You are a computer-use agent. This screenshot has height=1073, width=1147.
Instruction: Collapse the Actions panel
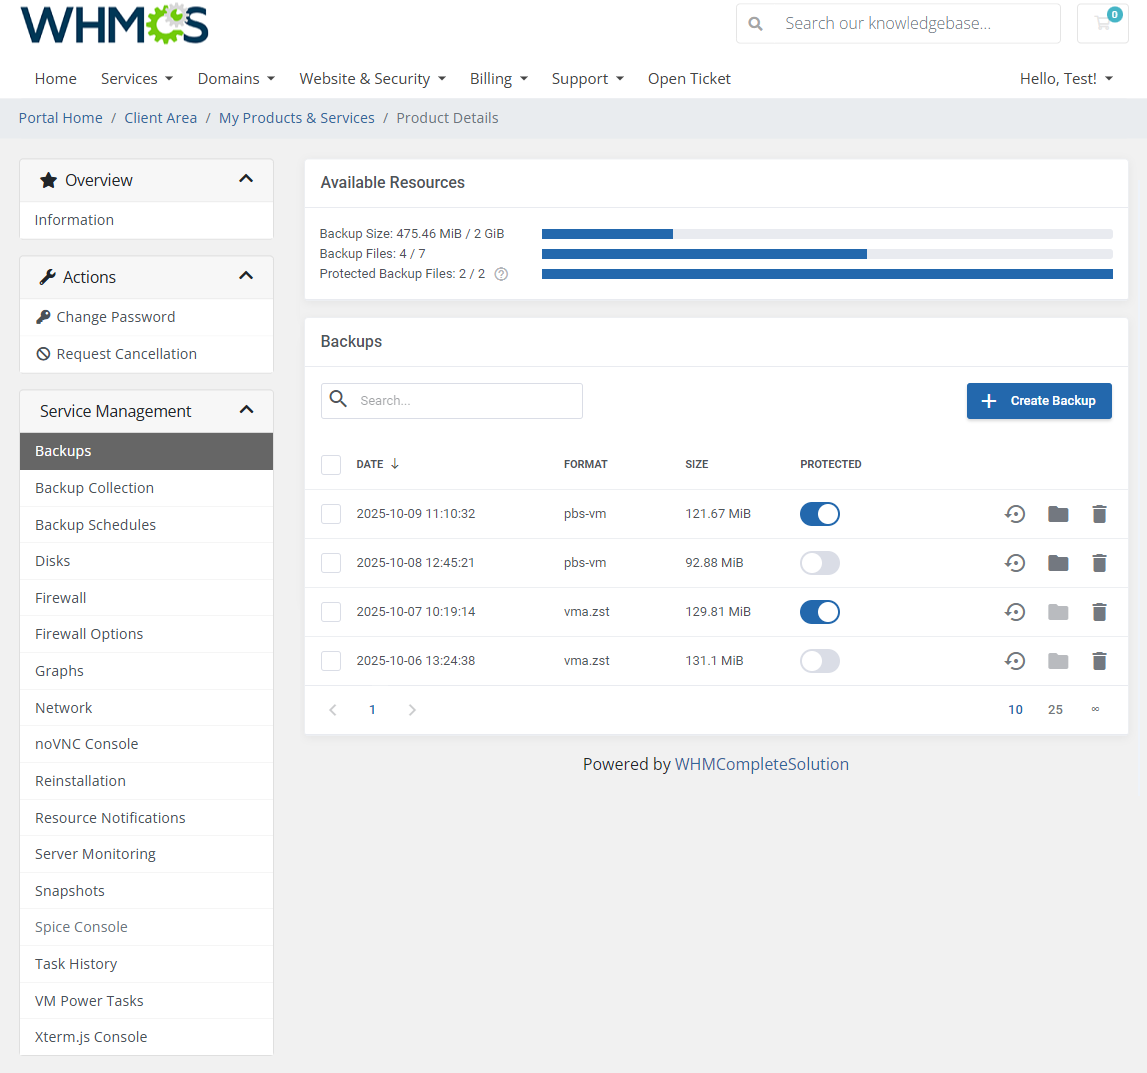coord(246,276)
